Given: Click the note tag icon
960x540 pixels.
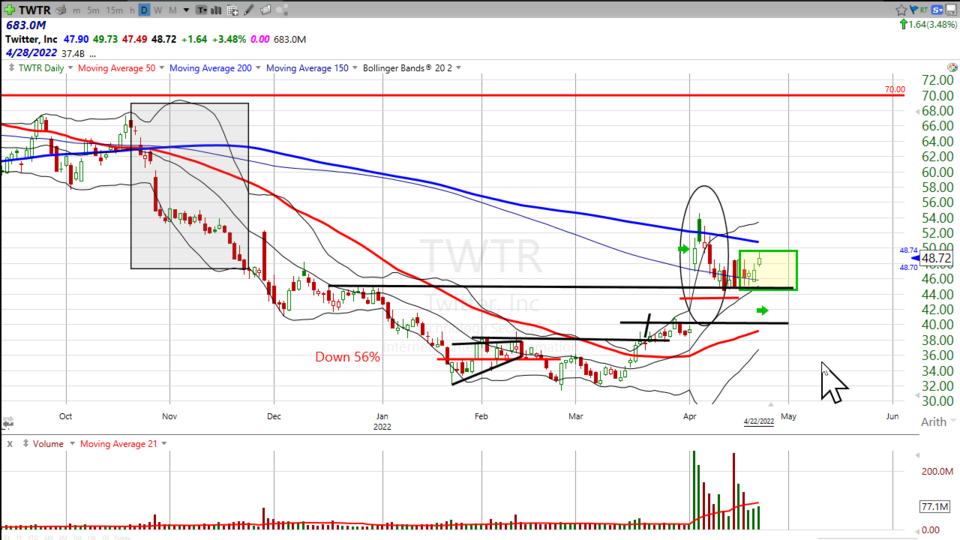Looking at the screenshot, I should point(266,10).
